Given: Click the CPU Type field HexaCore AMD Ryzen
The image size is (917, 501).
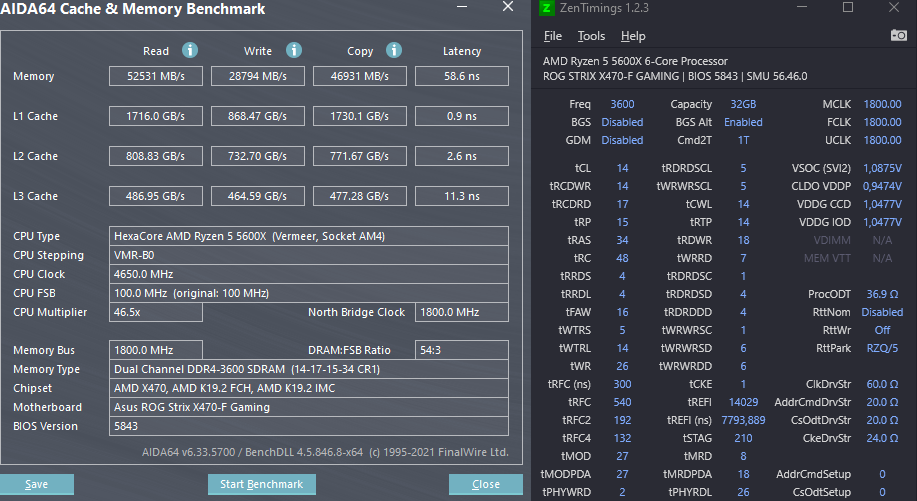Looking at the screenshot, I should tap(309, 236).
